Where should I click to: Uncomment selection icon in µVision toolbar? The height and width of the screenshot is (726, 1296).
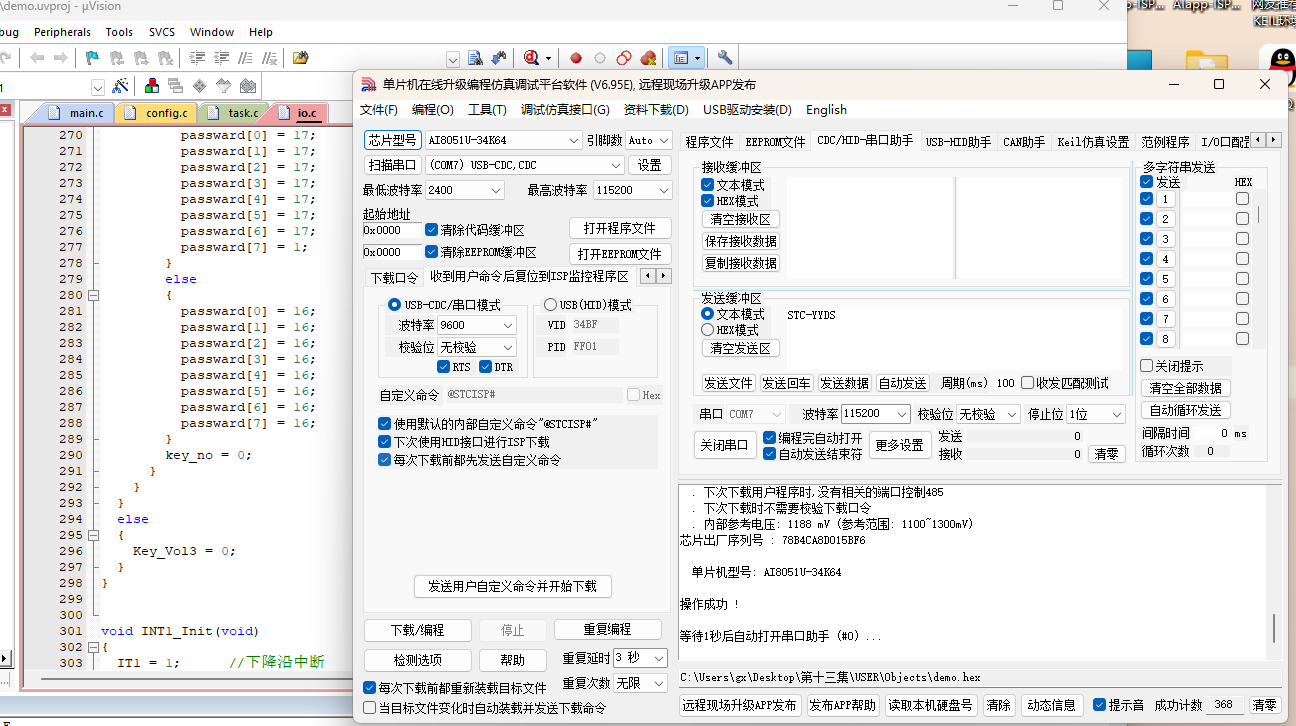pos(270,58)
